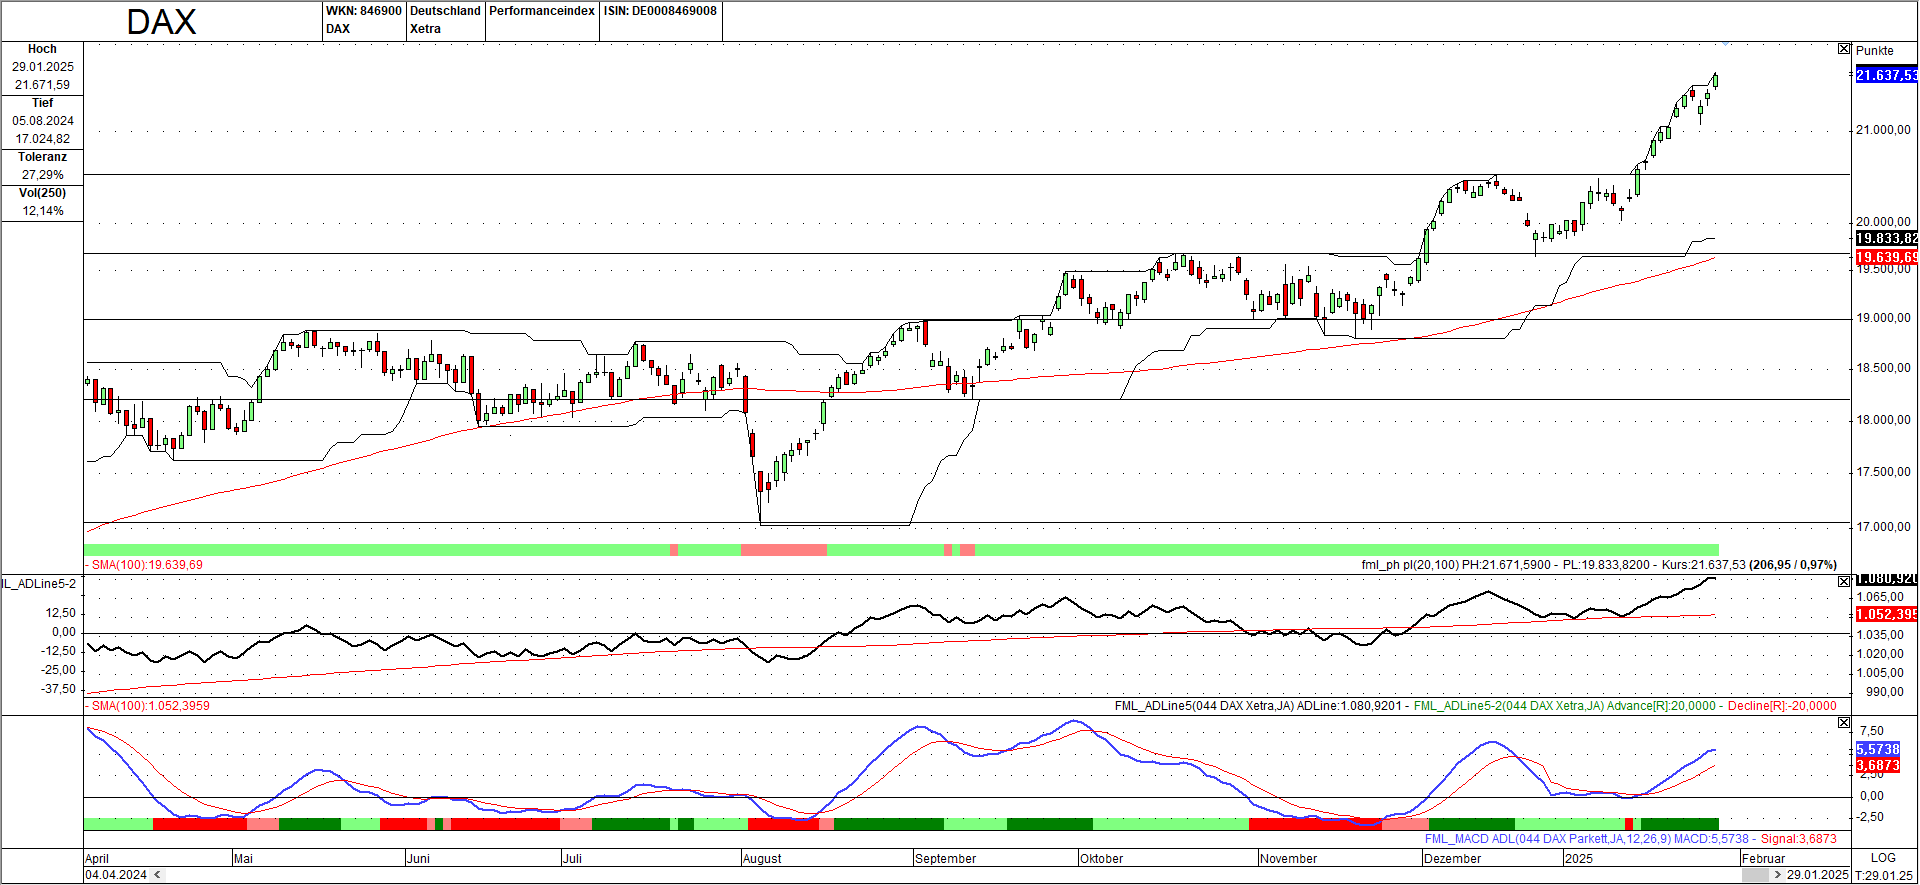Close the ADLine indicator panel
The height and width of the screenshot is (885, 1920).
point(1844,581)
